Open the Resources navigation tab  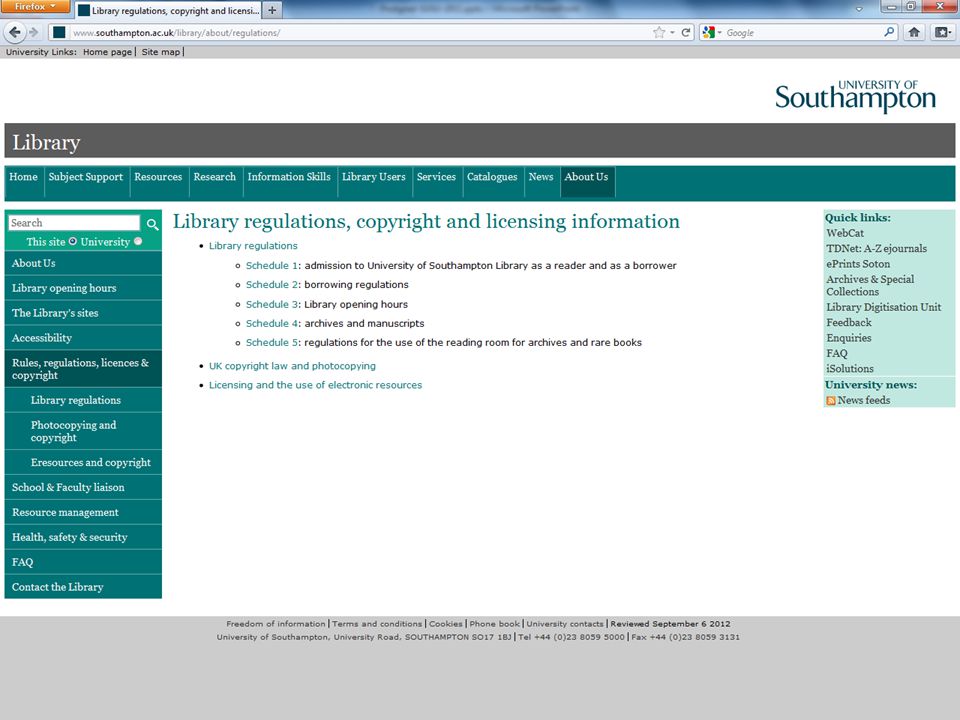pyautogui.click(x=158, y=177)
